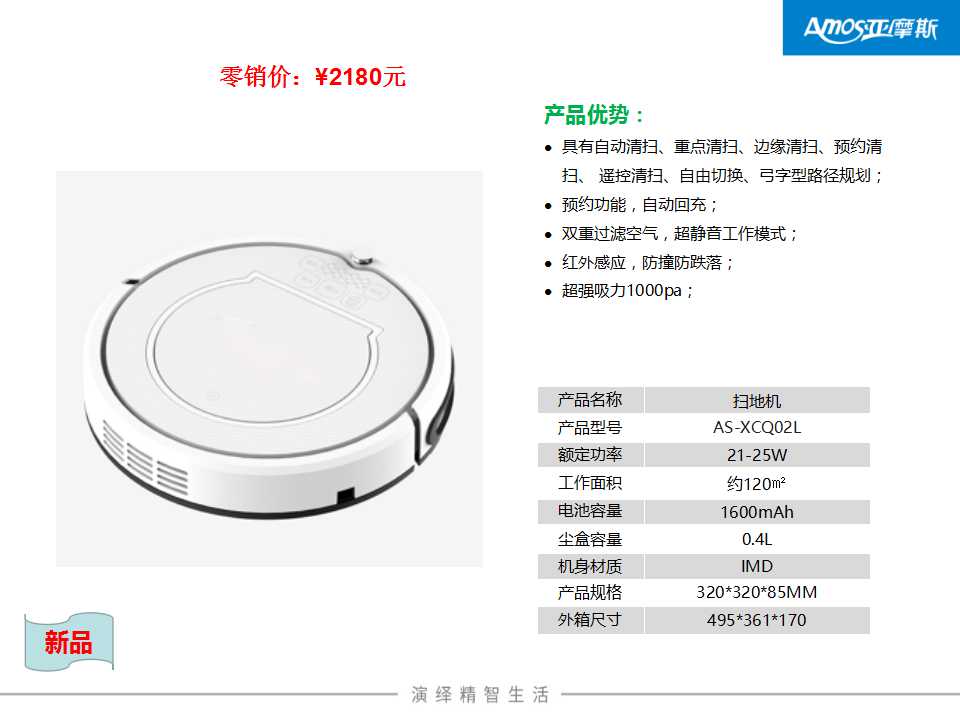The image size is (960, 720).
Task: Click the red 新品 badge
Action: [x=69, y=642]
